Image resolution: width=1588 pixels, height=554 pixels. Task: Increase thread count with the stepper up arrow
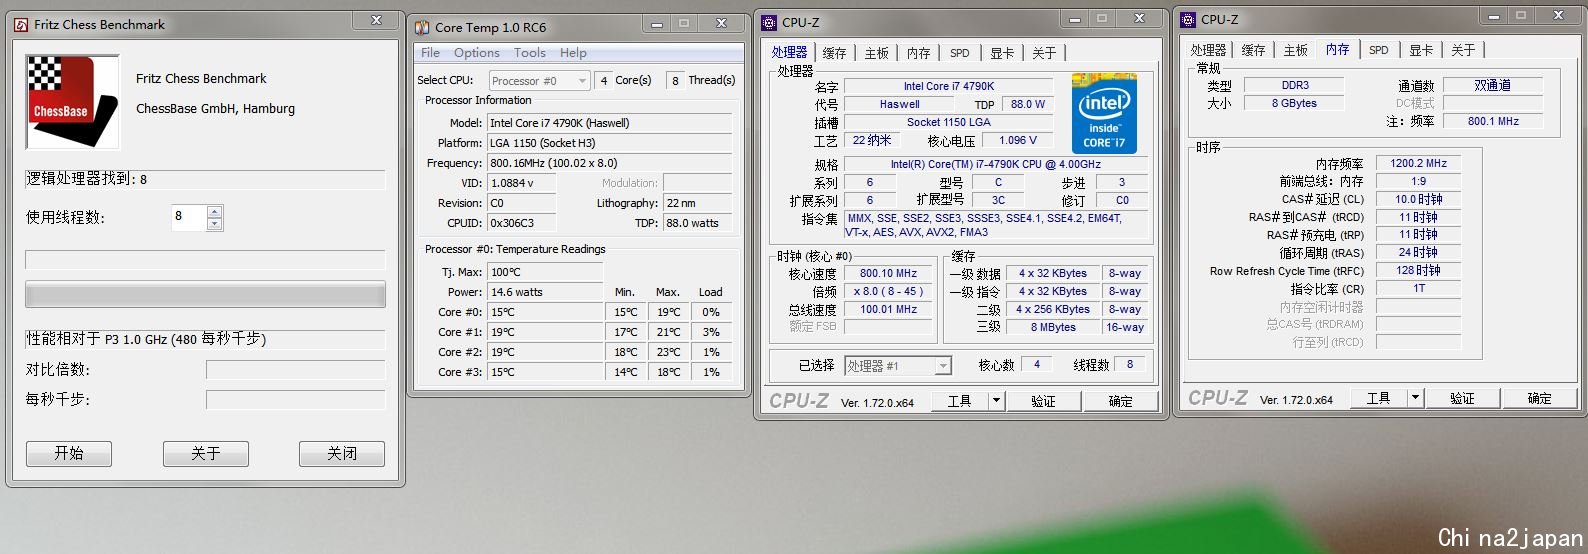(x=214, y=211)
